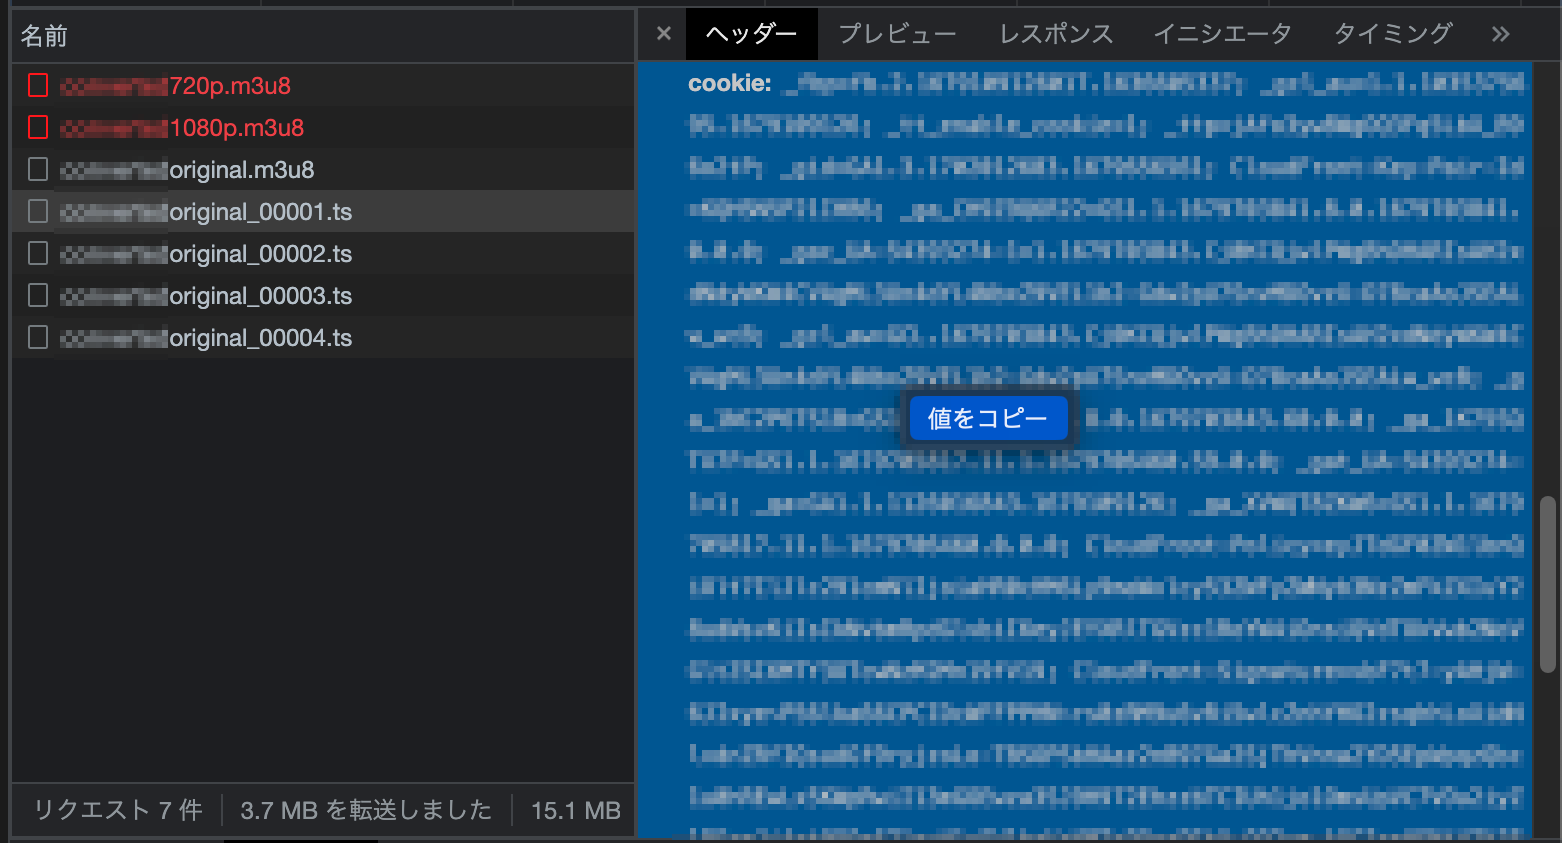Click the file icon of original_00003.ts
1562x843 pixels.
[38, 296]
